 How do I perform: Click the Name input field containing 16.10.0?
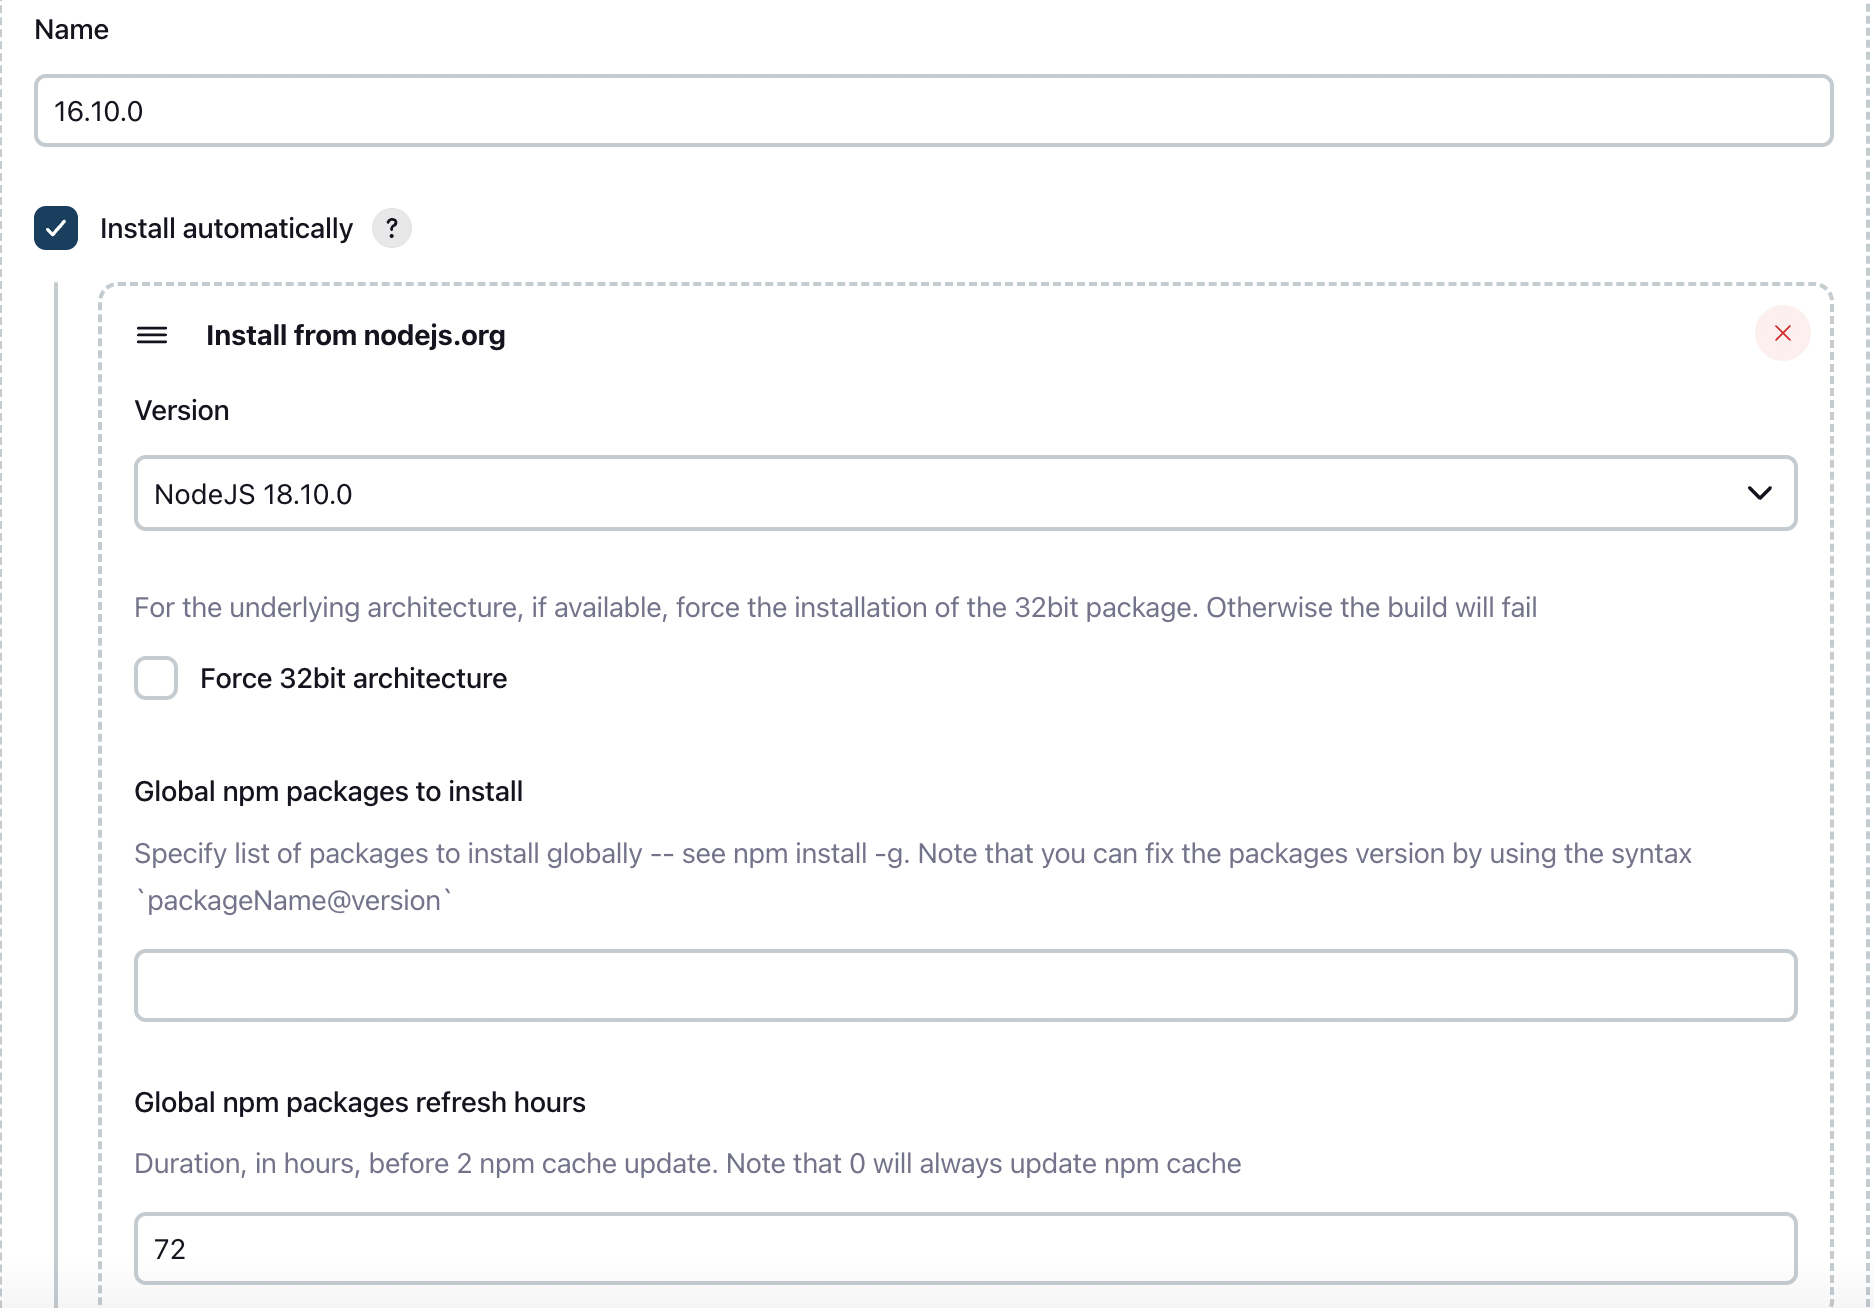tap(933, 111)
